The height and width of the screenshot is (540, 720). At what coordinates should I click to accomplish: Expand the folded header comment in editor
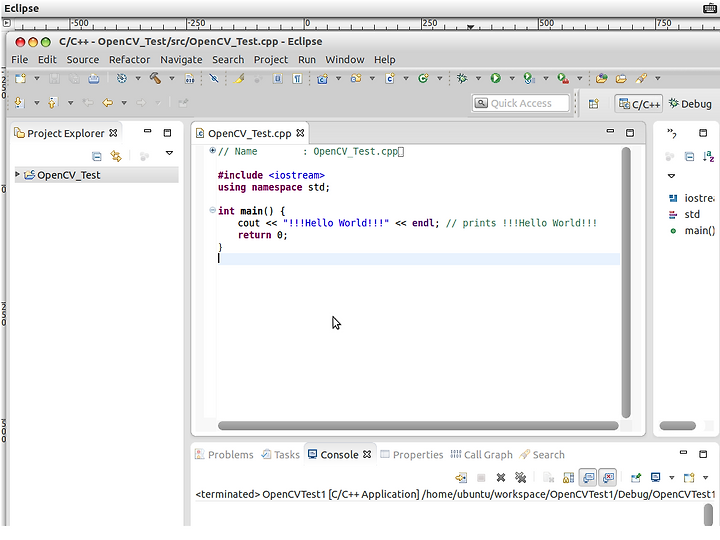pyautogui.click(x=212, y=150)
